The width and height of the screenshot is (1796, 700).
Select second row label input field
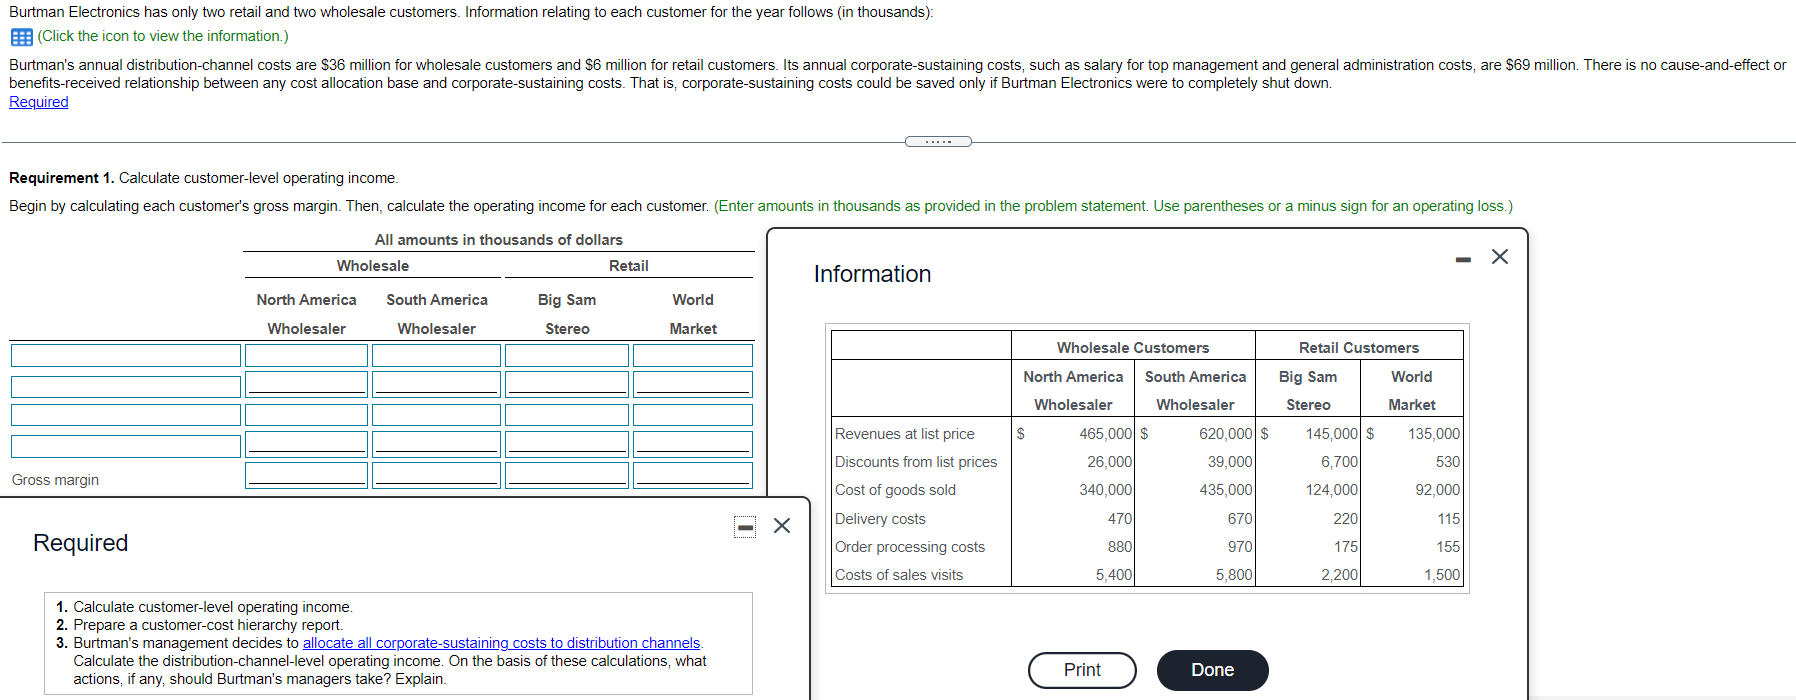(126, 386)
